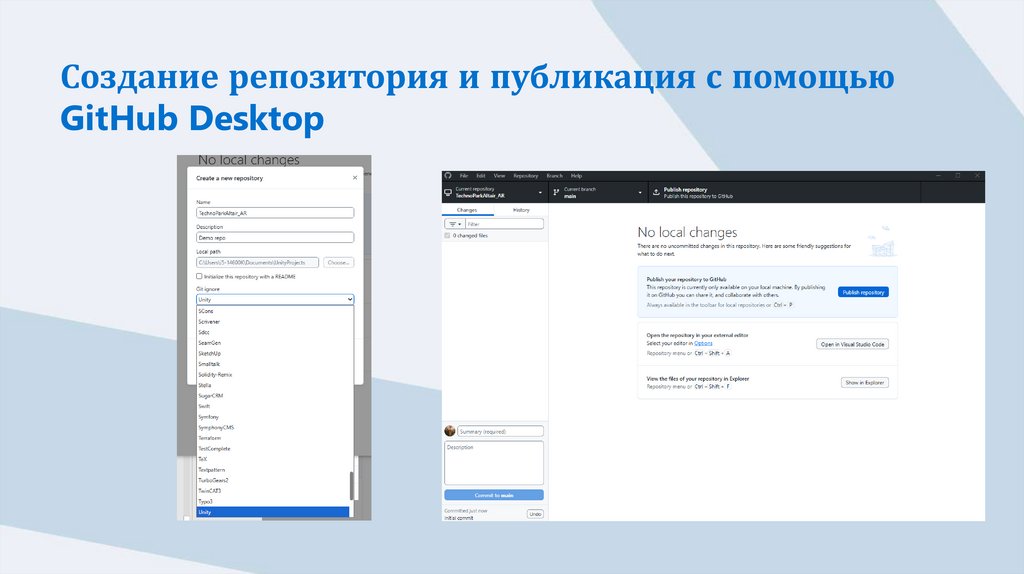This screenshot has height=574, width=1024.
Task: Click the computer icon beside Current repository
Action: pos(448,193)
